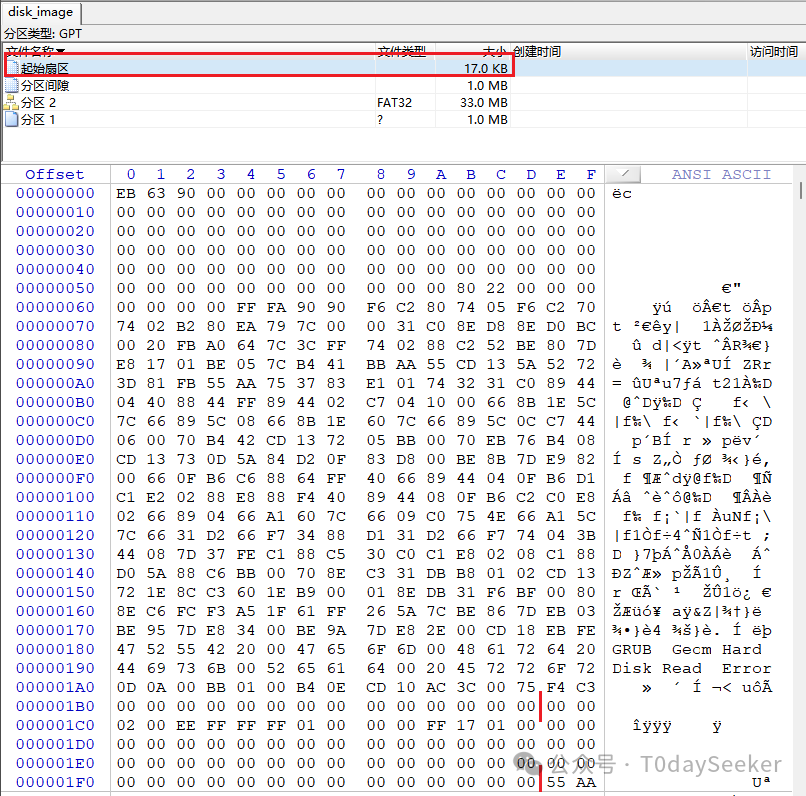Open the text column dropdown button
The image size is (806, 796).
624,174
